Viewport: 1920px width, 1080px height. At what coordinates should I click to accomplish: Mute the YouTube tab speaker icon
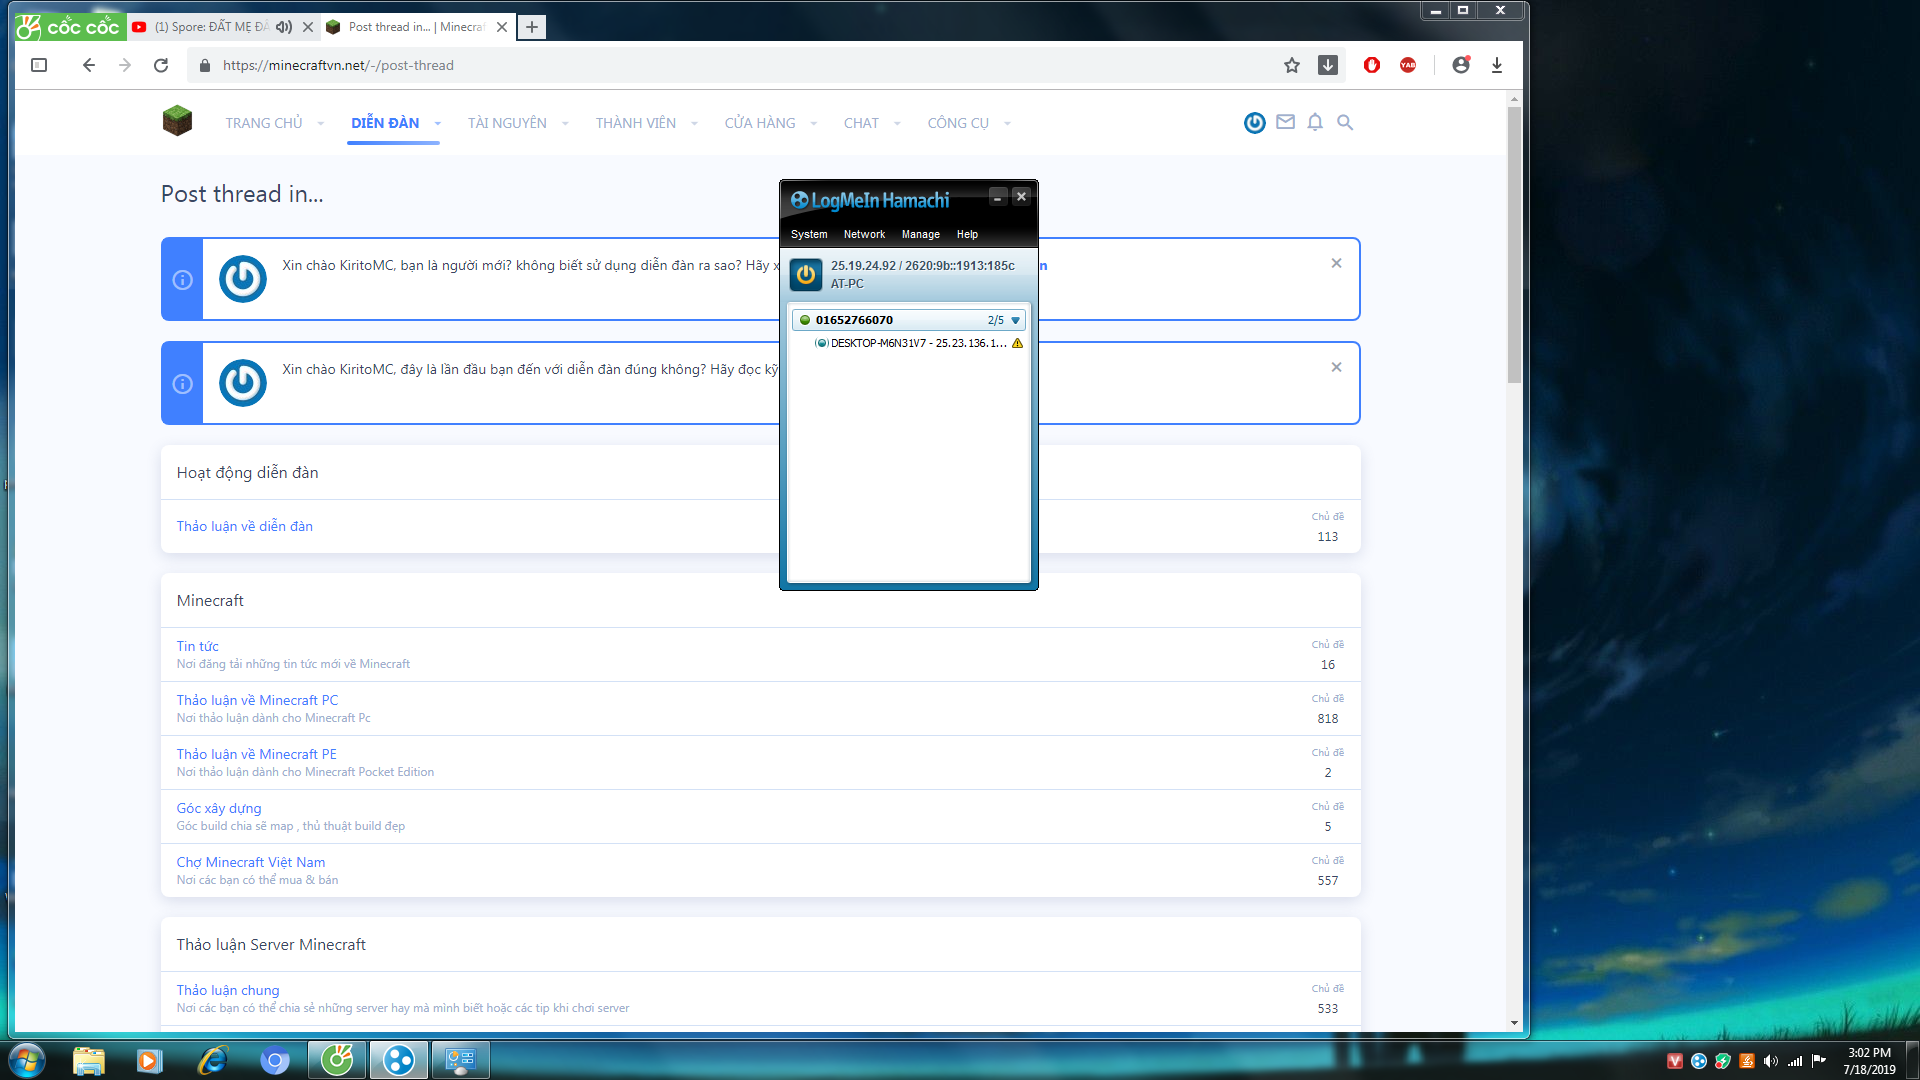point(284,27)
